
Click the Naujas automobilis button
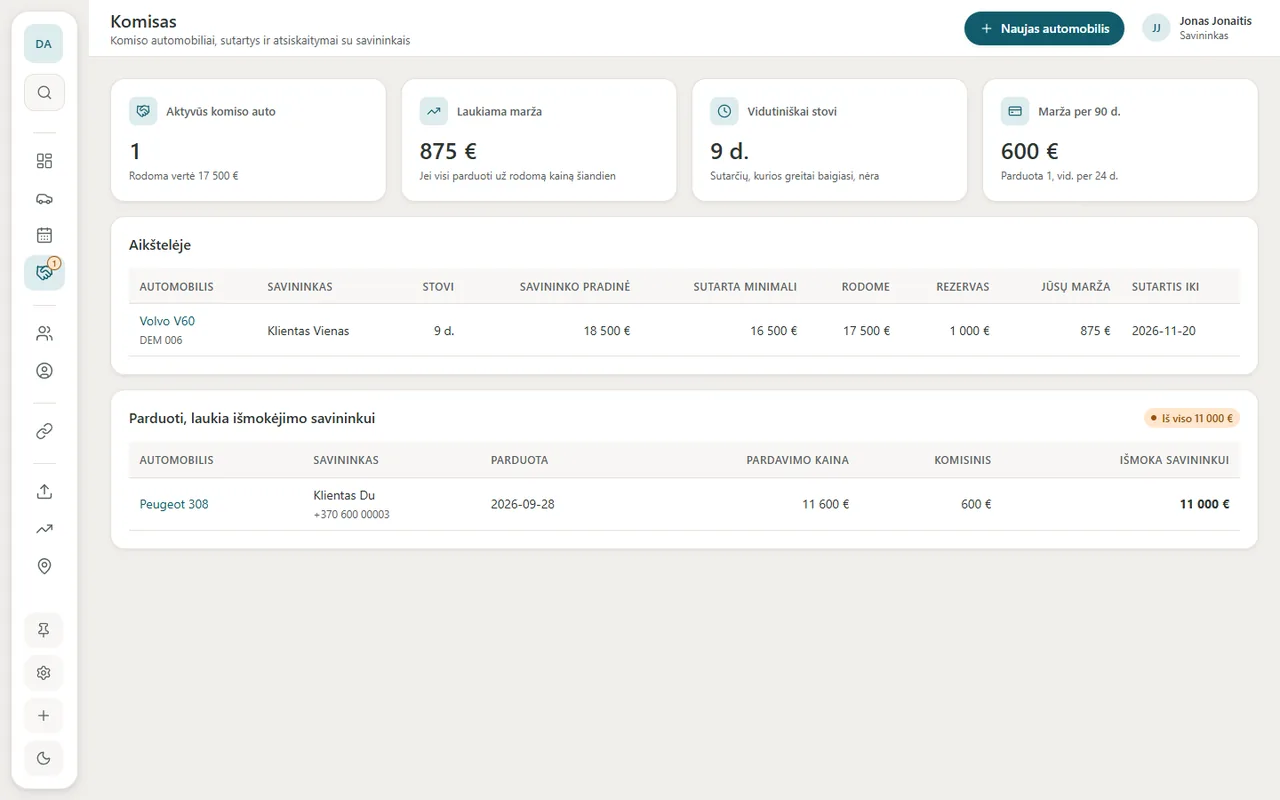pos(1044,29)
